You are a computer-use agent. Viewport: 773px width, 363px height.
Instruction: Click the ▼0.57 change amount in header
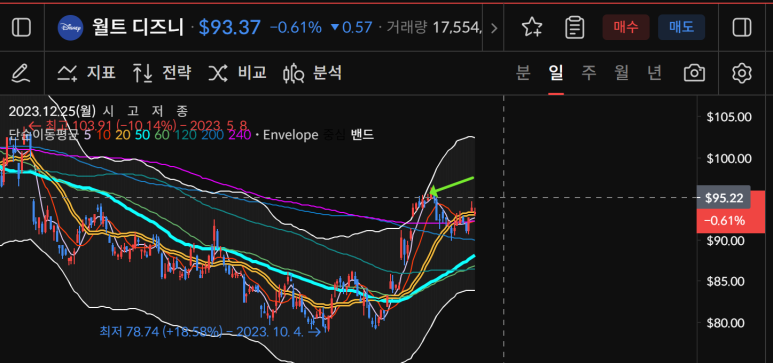pos(351,28)
